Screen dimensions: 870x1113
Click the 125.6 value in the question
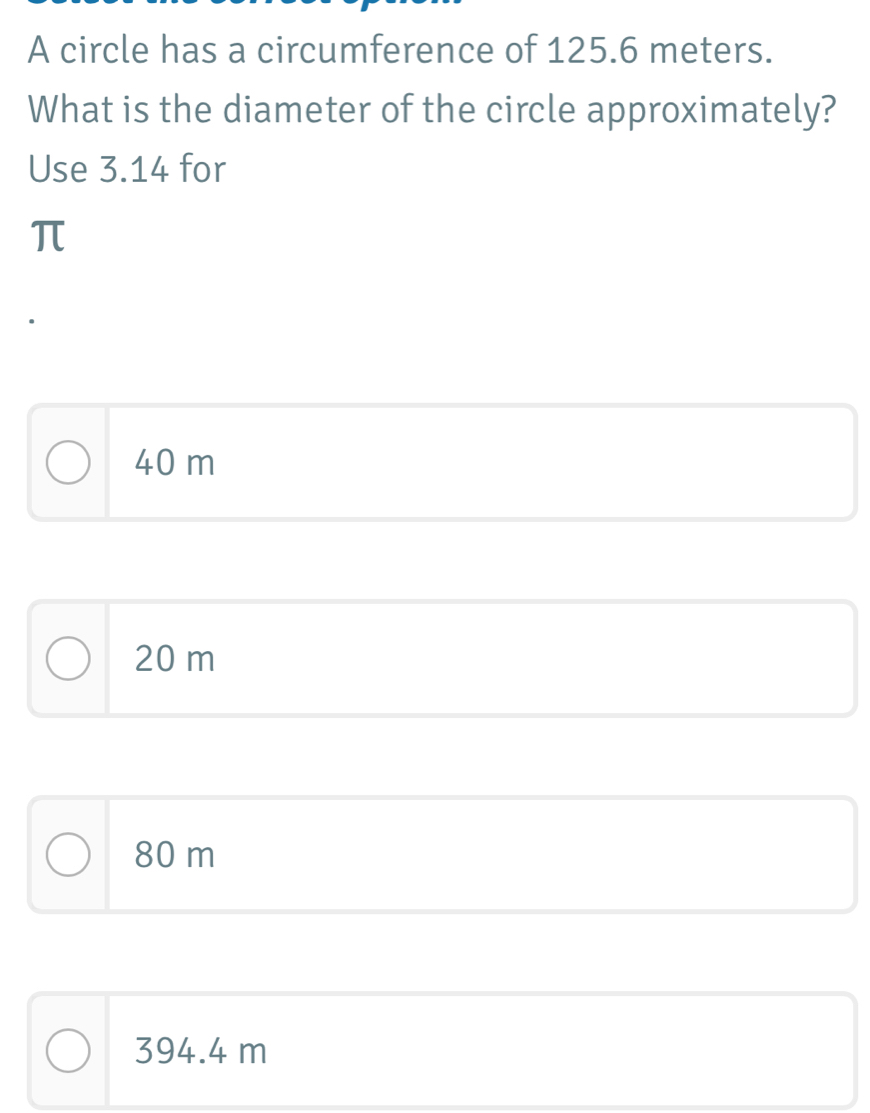click(x=593, y=51)
